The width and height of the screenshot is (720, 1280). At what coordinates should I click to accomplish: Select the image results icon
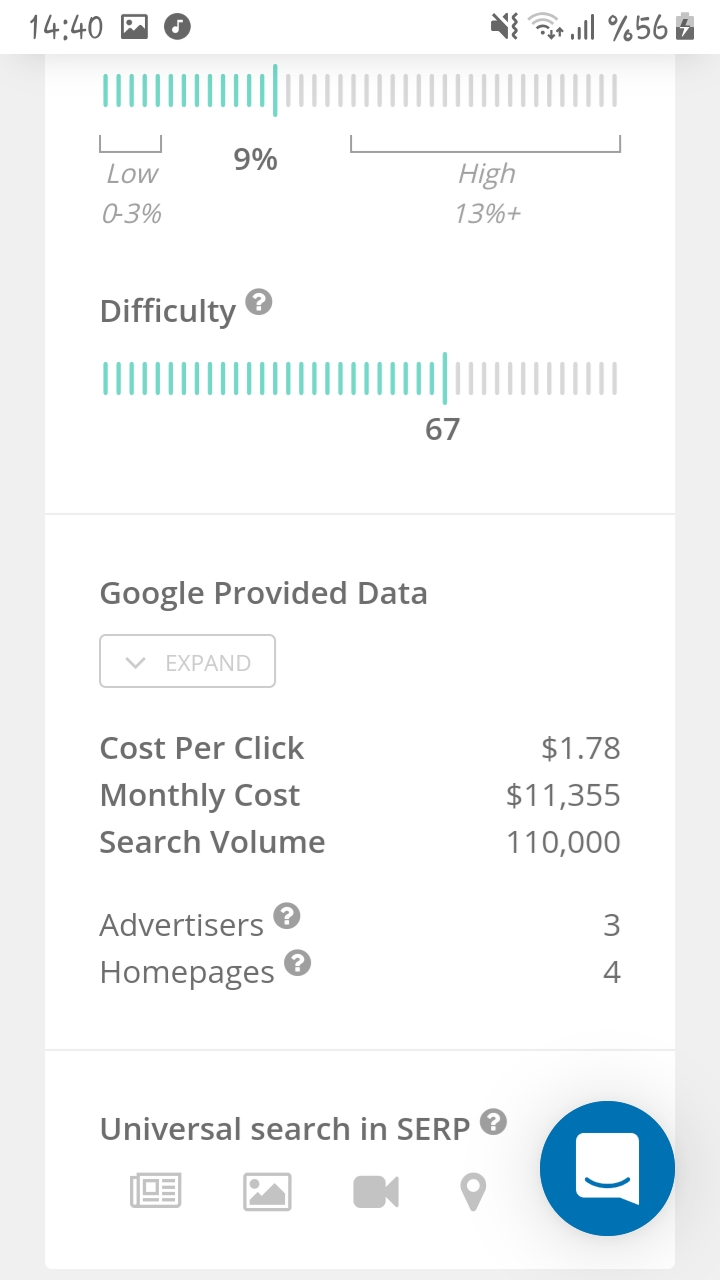[x=267, y=1192]
